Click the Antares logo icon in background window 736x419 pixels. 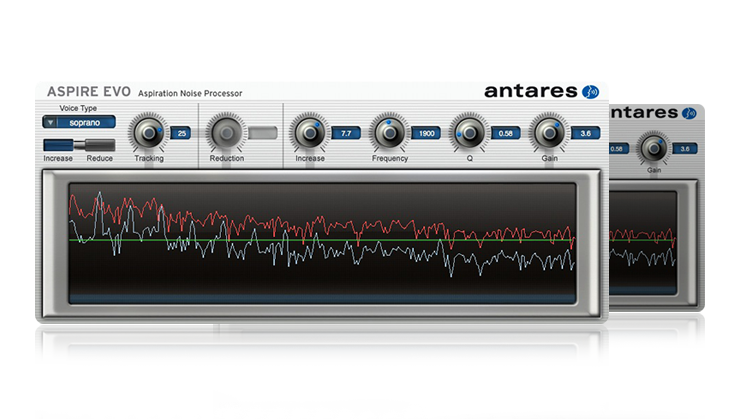pos(689,113)
